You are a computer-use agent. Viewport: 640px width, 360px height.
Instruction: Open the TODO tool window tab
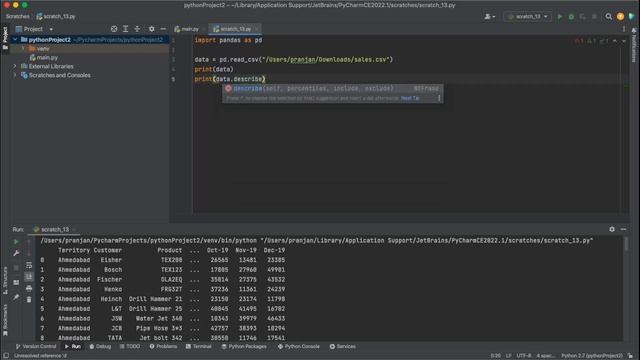click(130, 347)
